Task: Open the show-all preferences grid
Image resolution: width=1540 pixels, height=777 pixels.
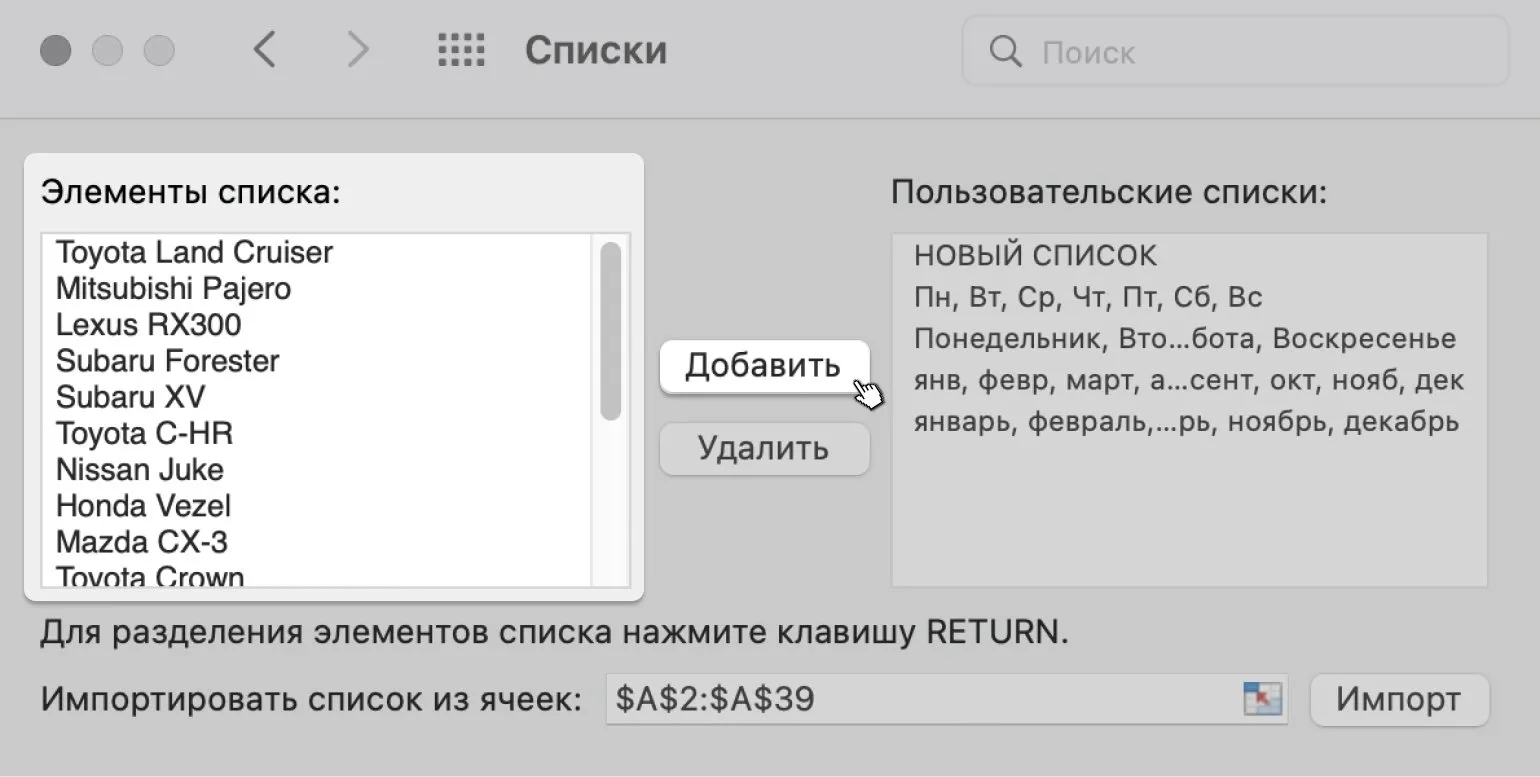Action: (x=461, y=50)
